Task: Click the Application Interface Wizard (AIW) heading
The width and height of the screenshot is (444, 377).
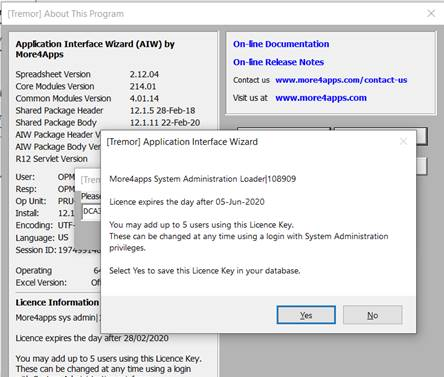Action: pos(95,49)
